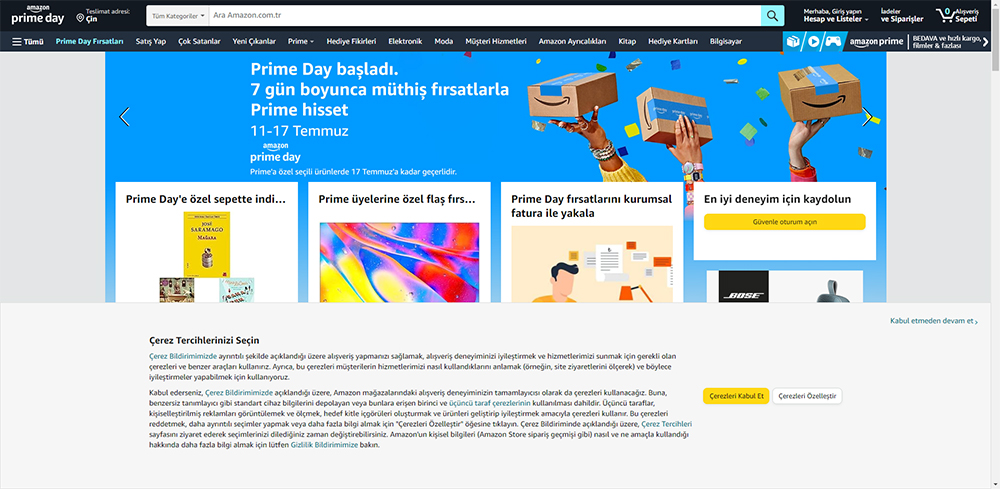Open Bilgisayar nav item
Image resolution: width=1000 pixels, height=489 pixels.
pos(726,41)
